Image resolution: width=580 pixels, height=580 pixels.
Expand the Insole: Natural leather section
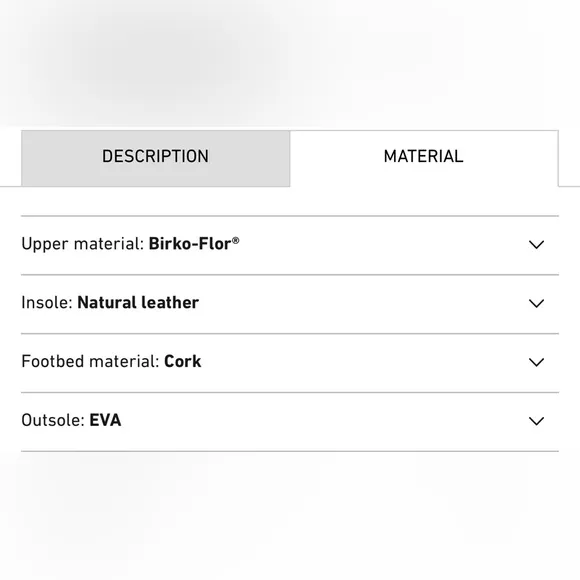pos(290,304)
